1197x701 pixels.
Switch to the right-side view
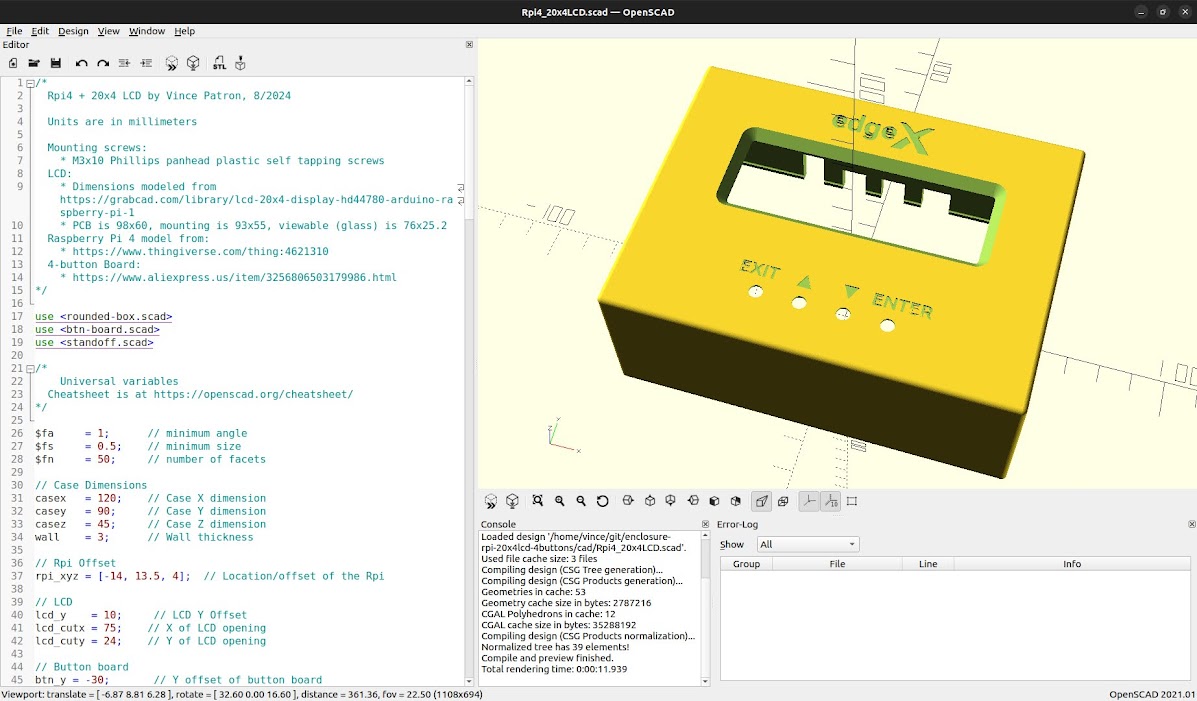click(x=628, y=501)
